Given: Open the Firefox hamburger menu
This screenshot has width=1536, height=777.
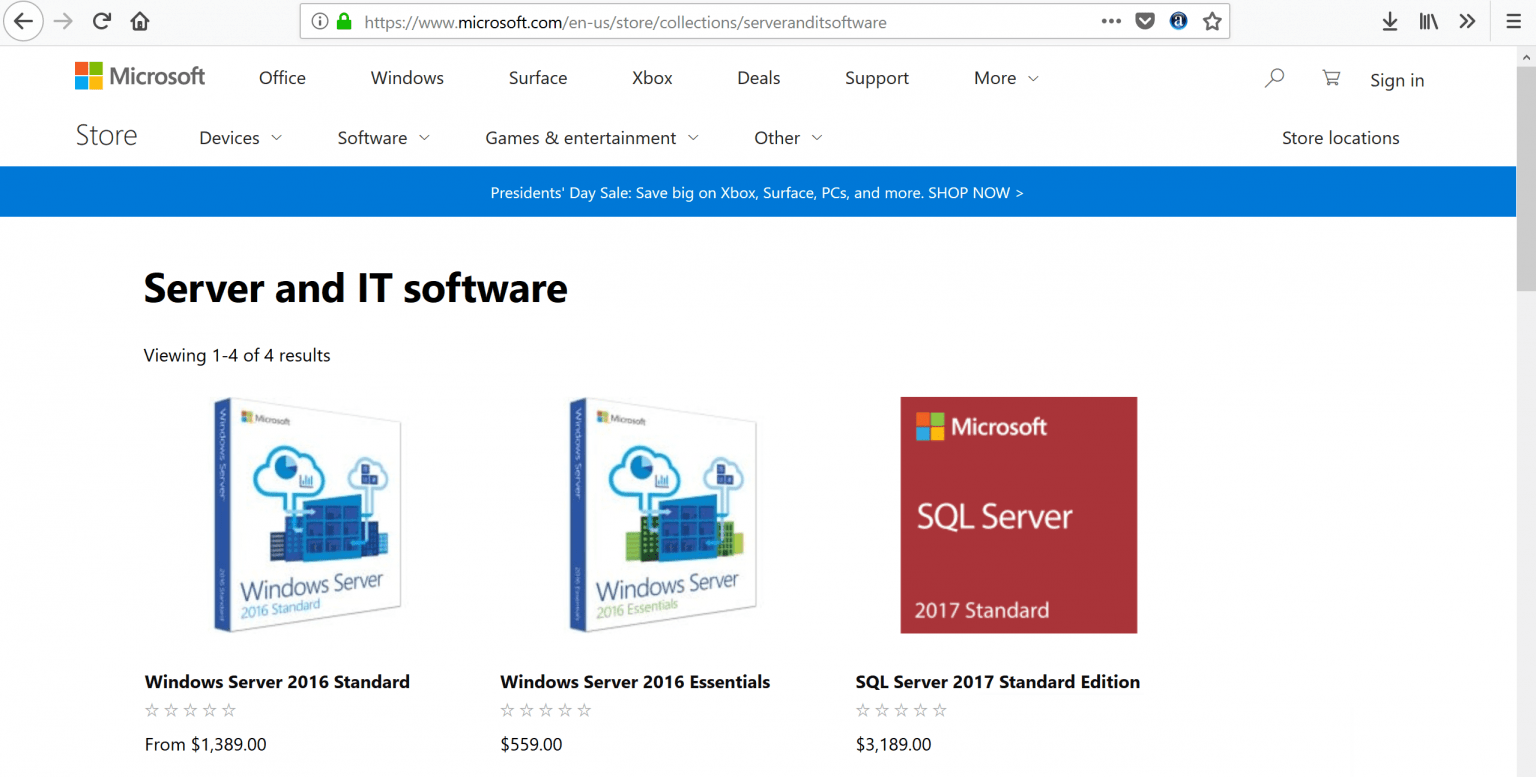Looking at the screenshot, I should click(x=1513, y=21).
